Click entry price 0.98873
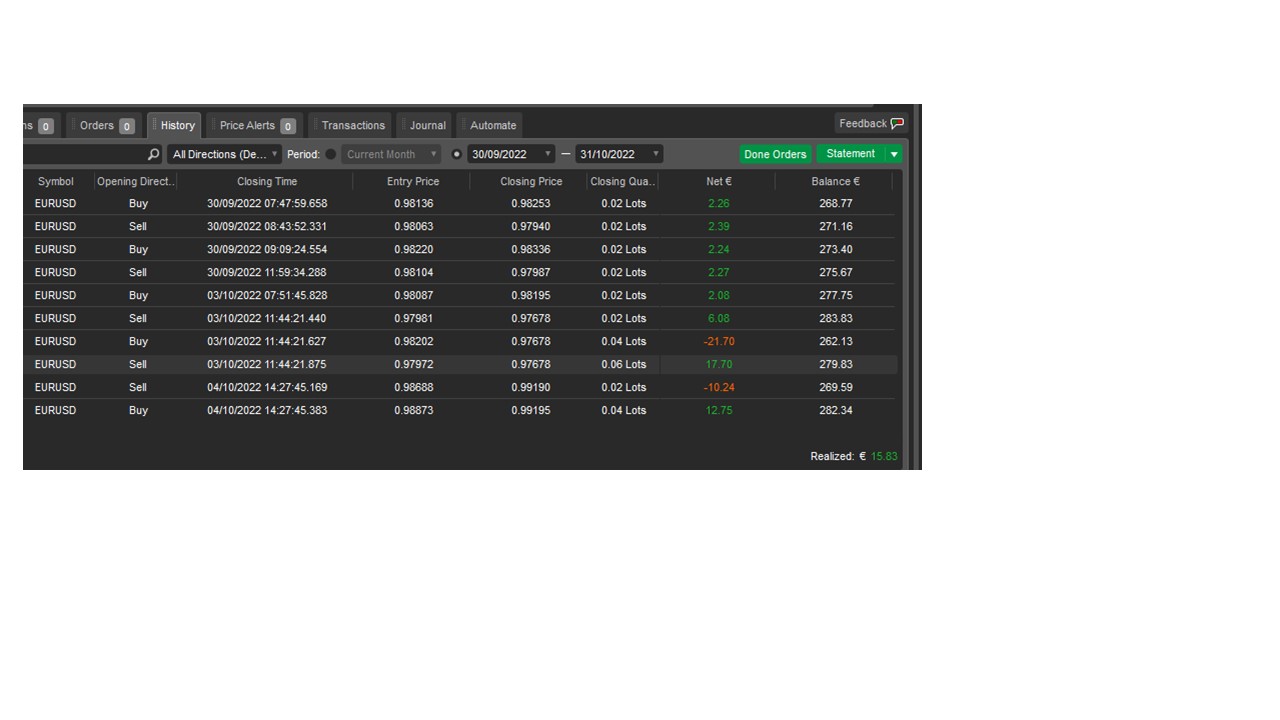Image resolution: width=1280 pixels, height=720 pixels. click(413, 411)
